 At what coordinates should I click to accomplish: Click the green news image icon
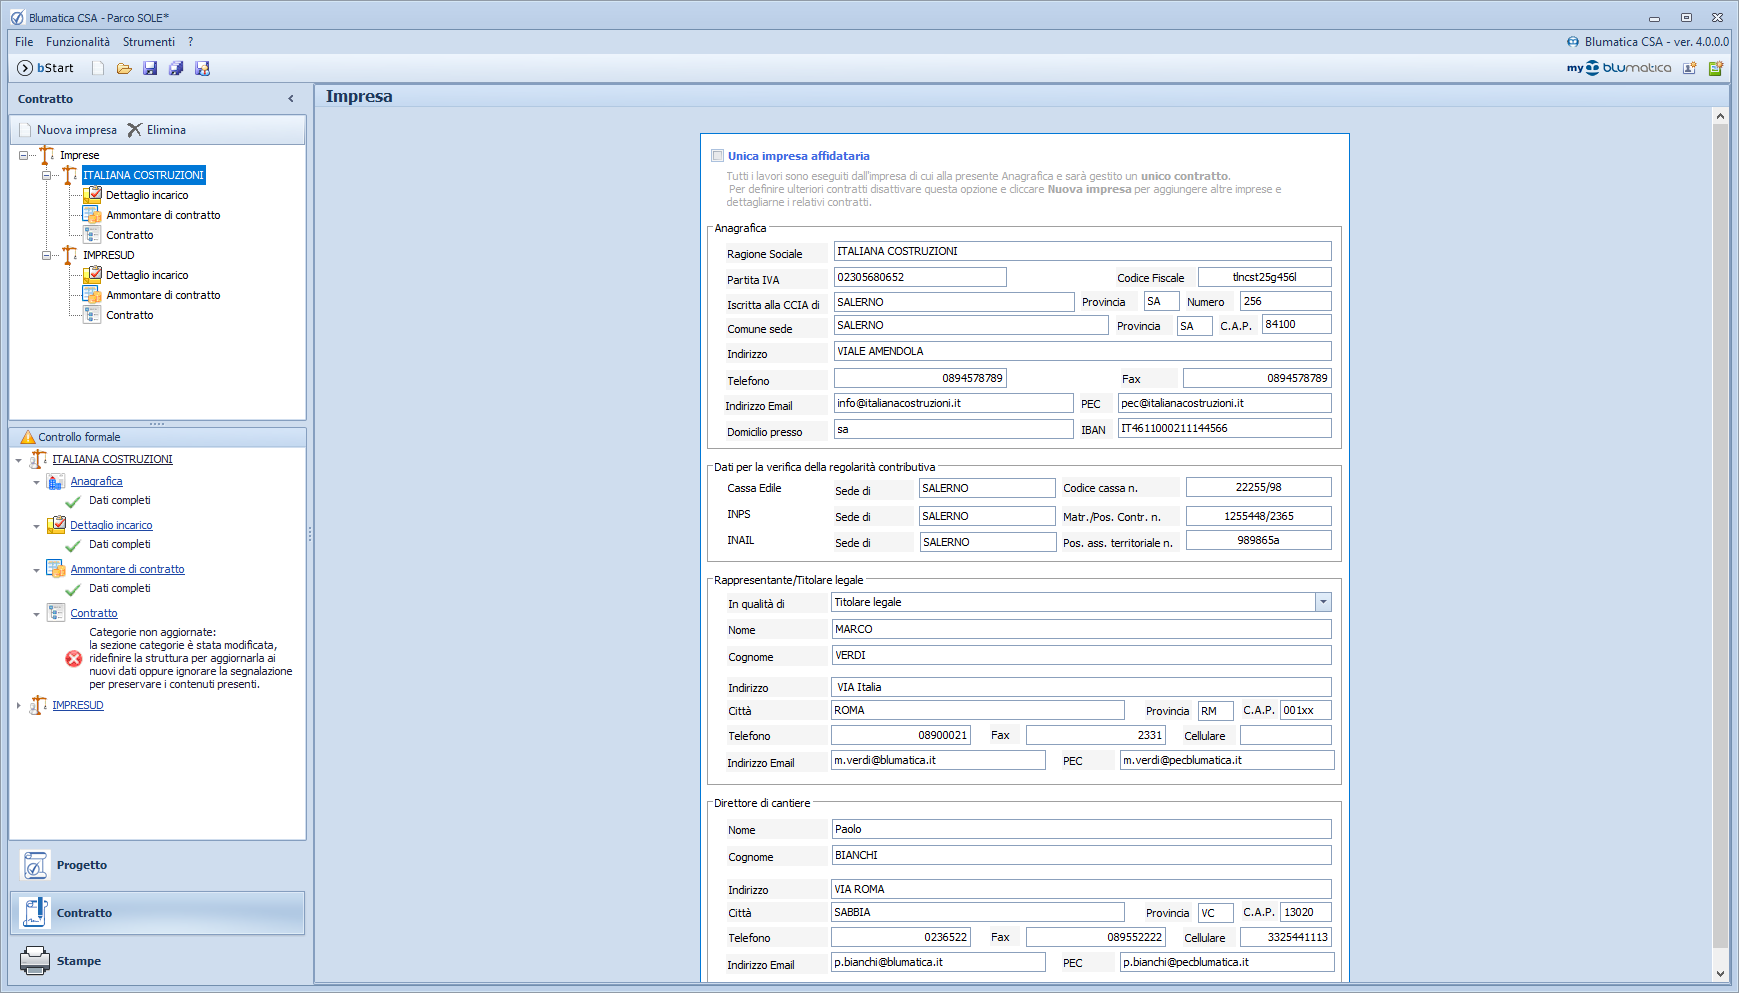tap(1716, 68)
